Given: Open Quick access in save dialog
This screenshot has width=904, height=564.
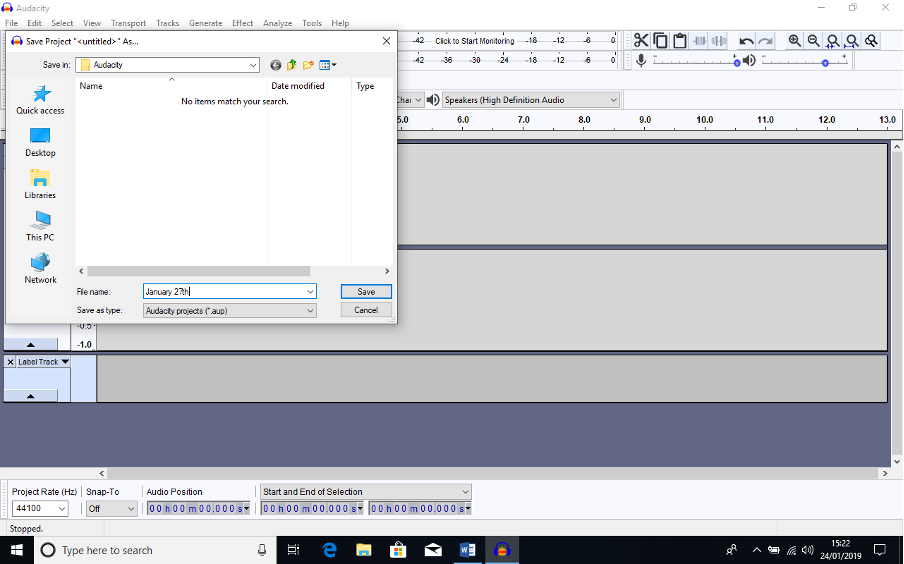Looking at the screenshot, I should (x=40, y=100).
